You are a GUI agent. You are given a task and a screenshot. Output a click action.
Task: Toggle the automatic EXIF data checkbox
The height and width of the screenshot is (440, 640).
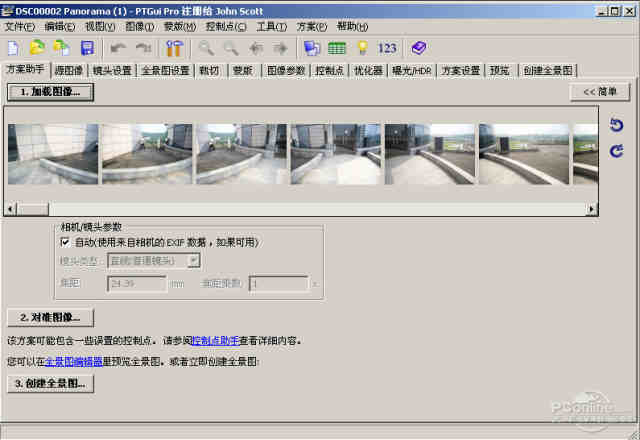click(x=66, y=242)
